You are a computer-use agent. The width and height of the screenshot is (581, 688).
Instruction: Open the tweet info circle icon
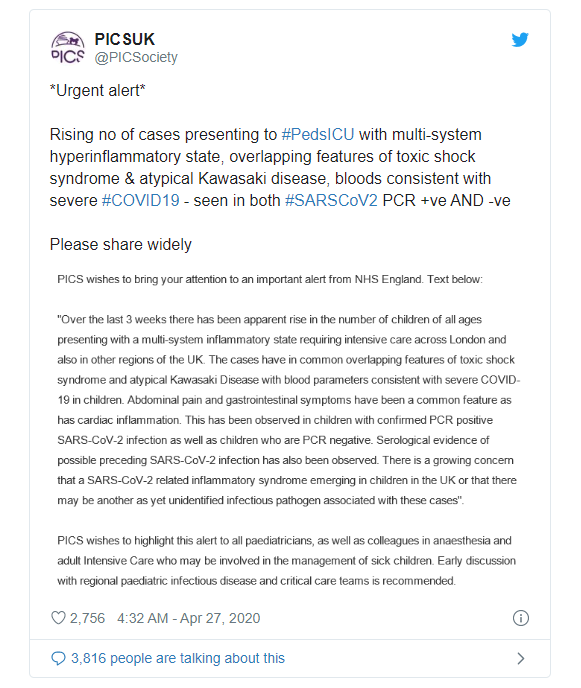521,618
